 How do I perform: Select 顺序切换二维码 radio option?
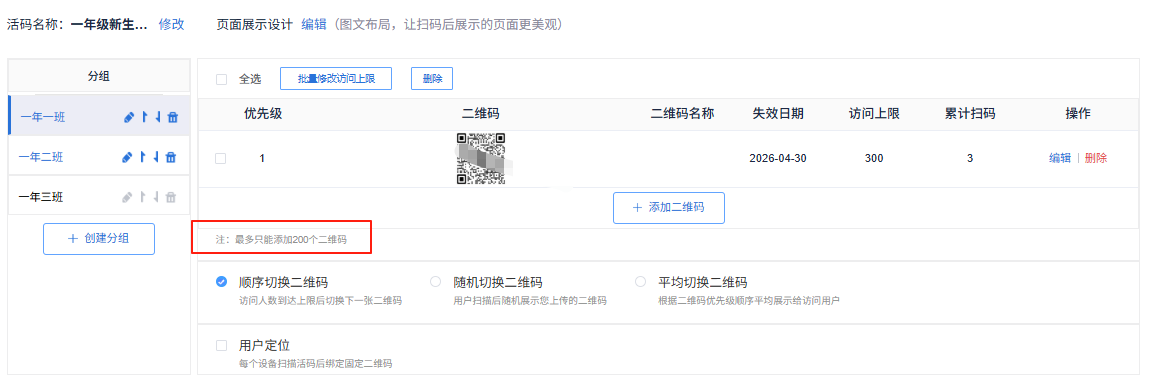coord(221,281)
